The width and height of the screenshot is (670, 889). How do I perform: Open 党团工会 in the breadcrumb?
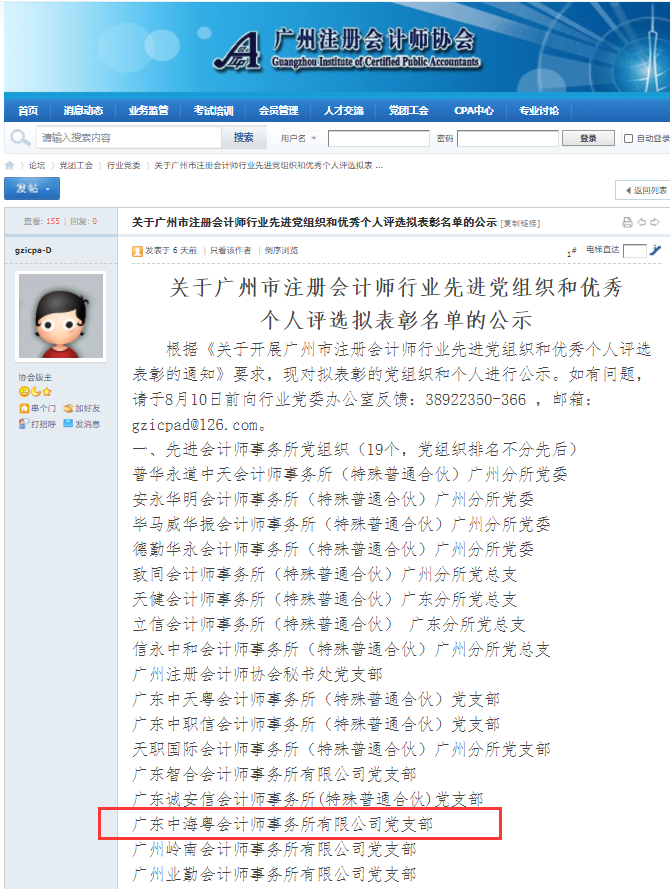click(76, 166)
